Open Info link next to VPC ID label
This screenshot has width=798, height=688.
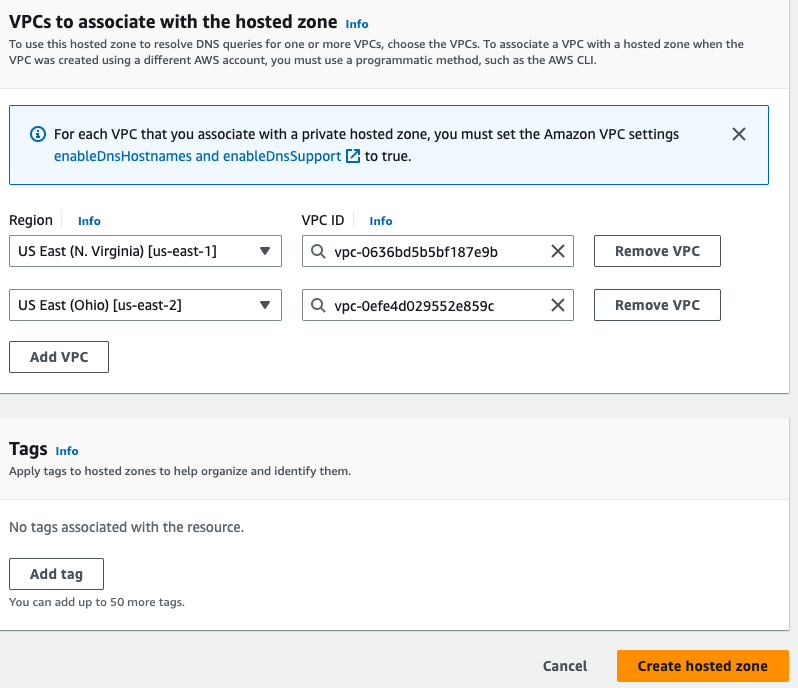coord(381,221)
